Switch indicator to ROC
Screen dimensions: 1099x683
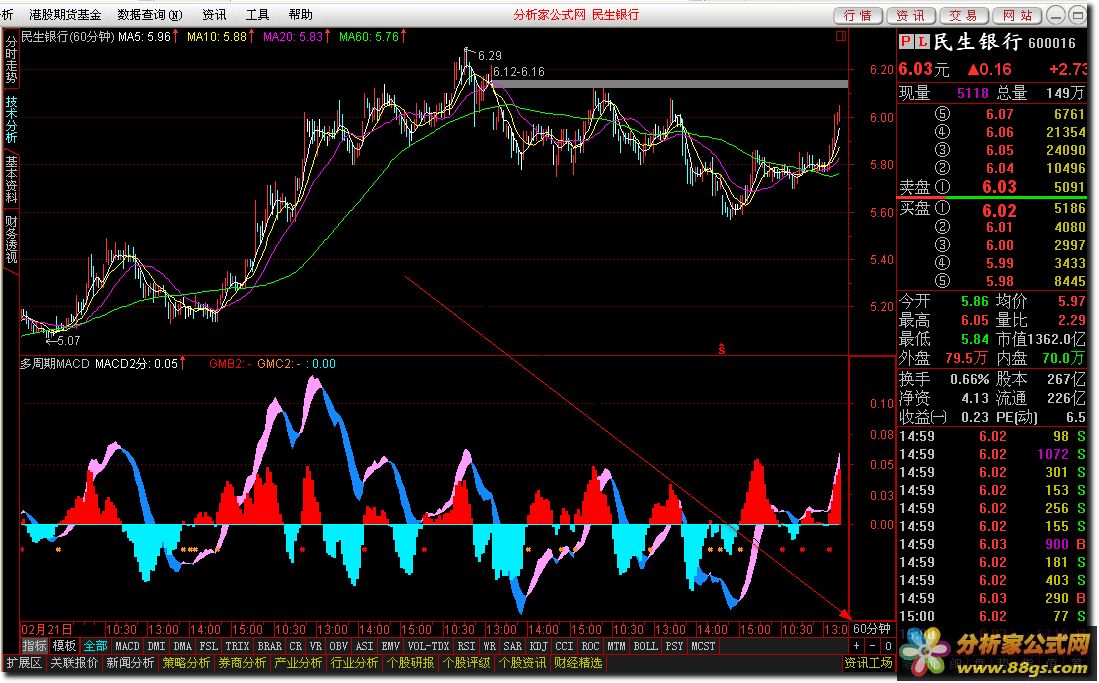coord(591,646)
